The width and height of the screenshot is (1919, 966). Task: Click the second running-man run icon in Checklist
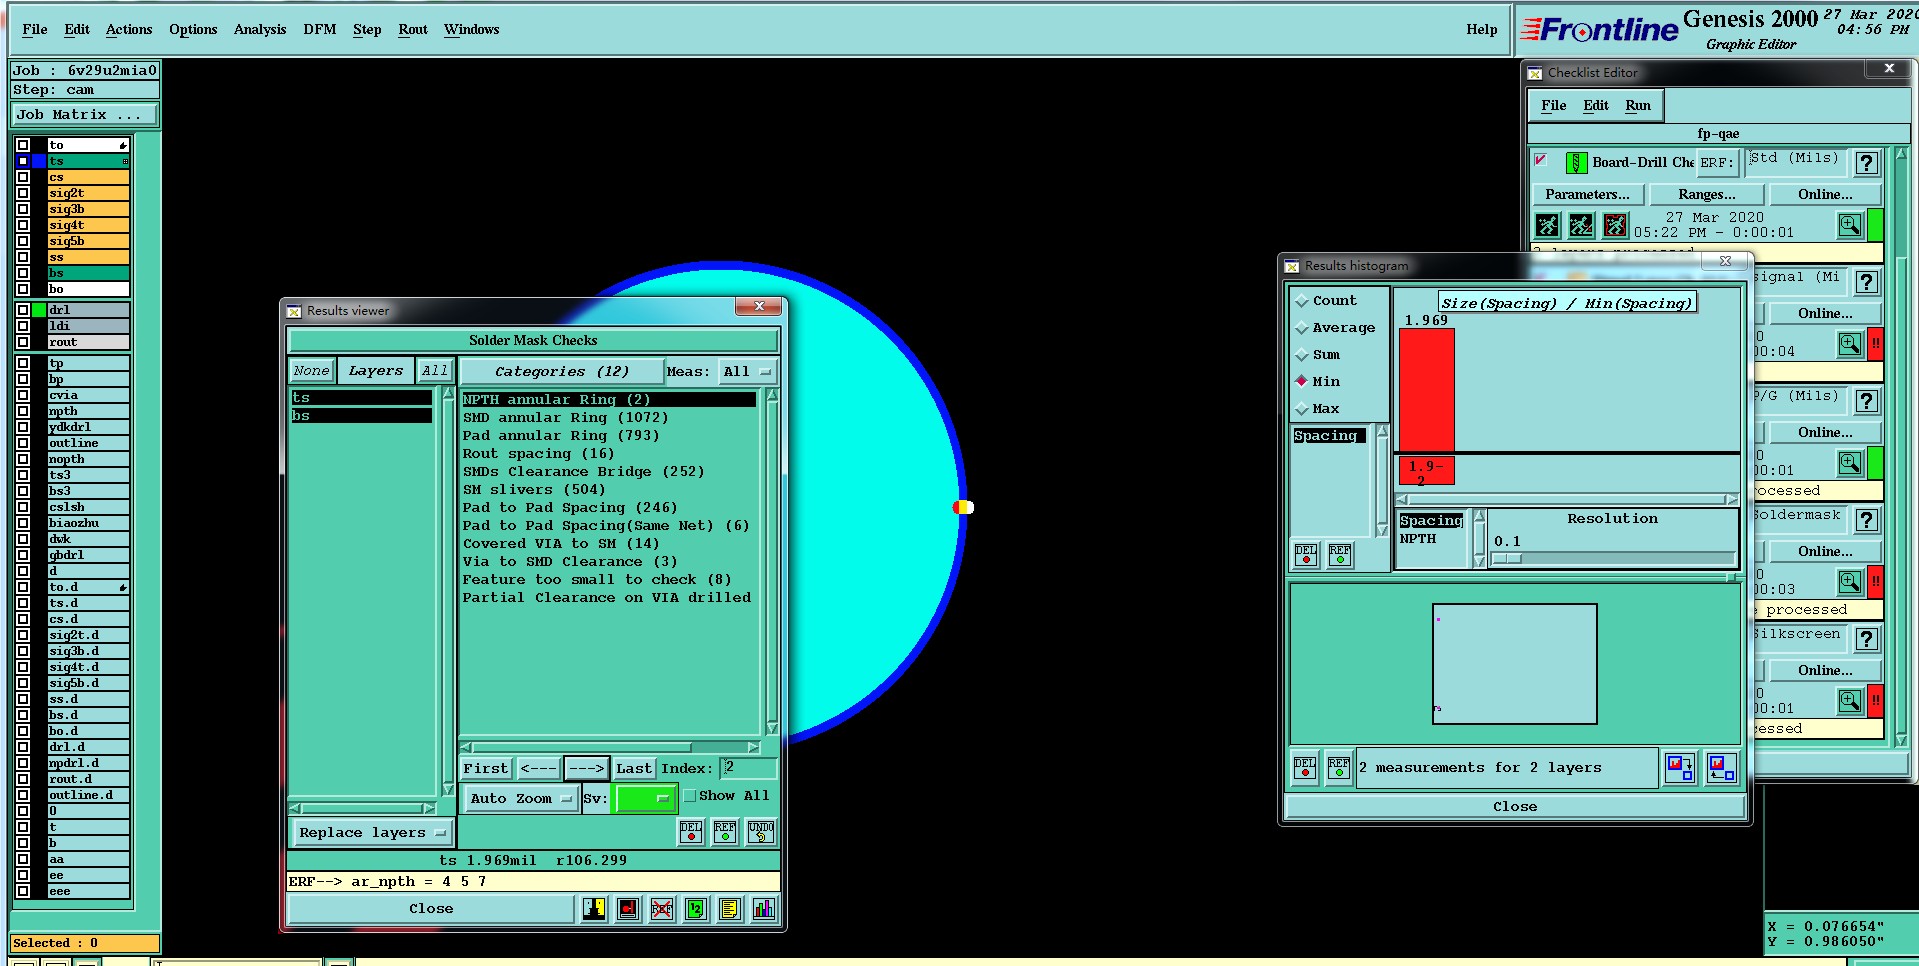(x=1581, y=225)
